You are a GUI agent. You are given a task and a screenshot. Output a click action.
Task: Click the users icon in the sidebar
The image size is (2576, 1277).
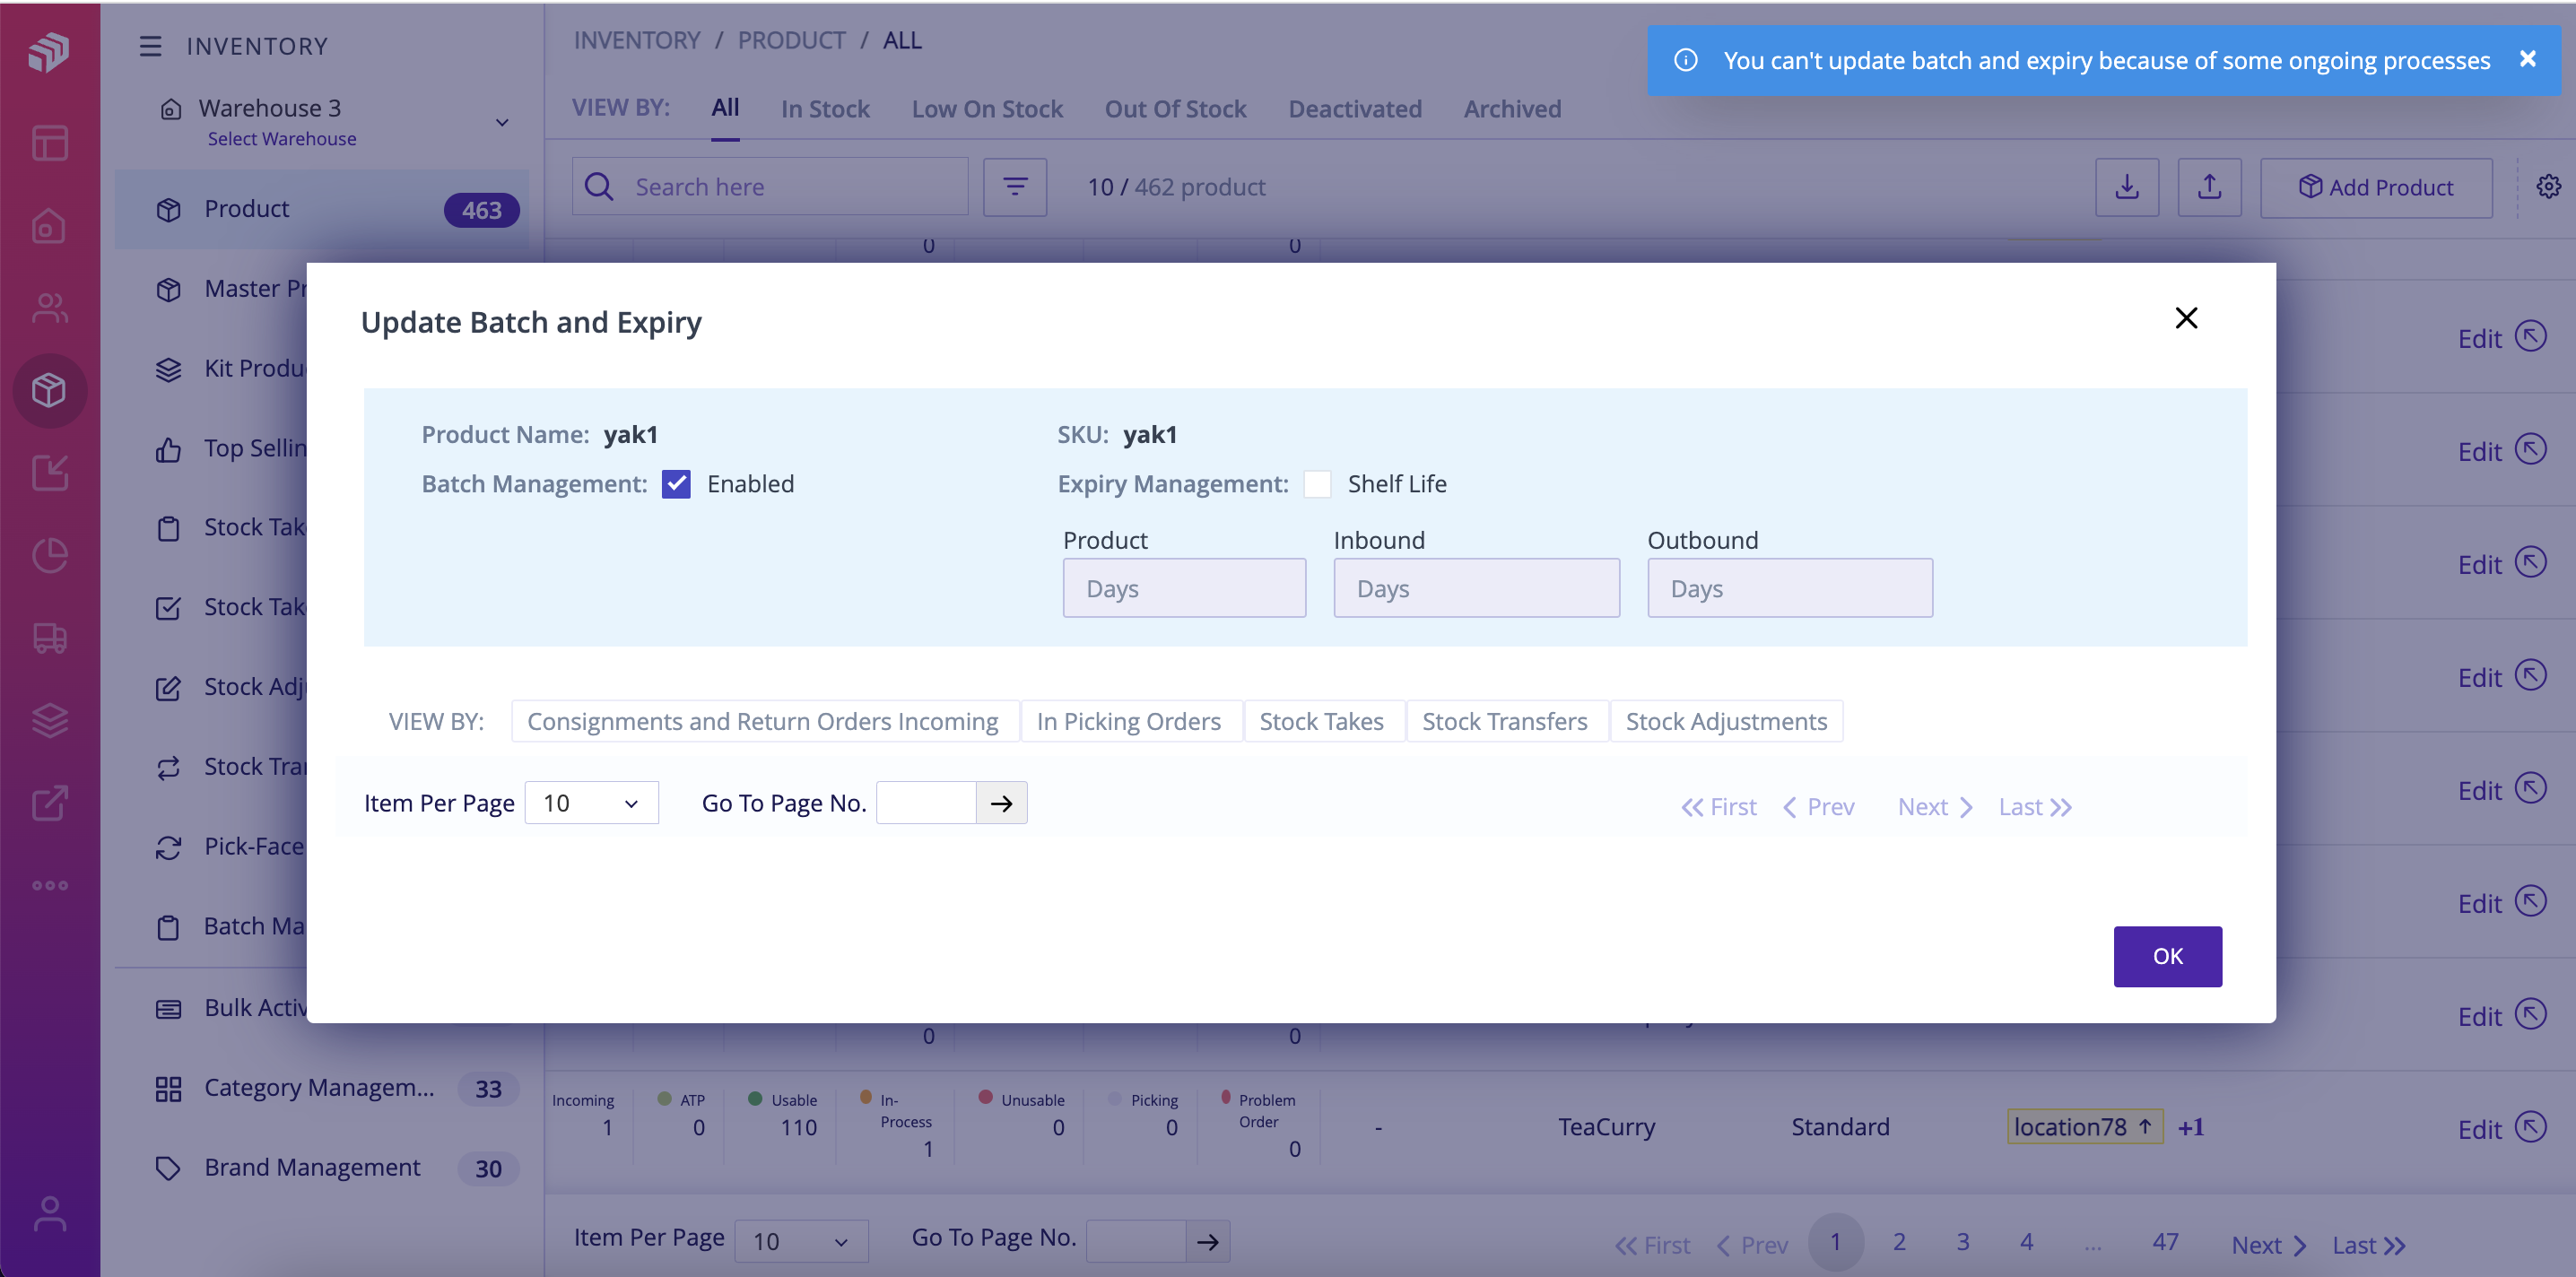(x=48, y=307)
